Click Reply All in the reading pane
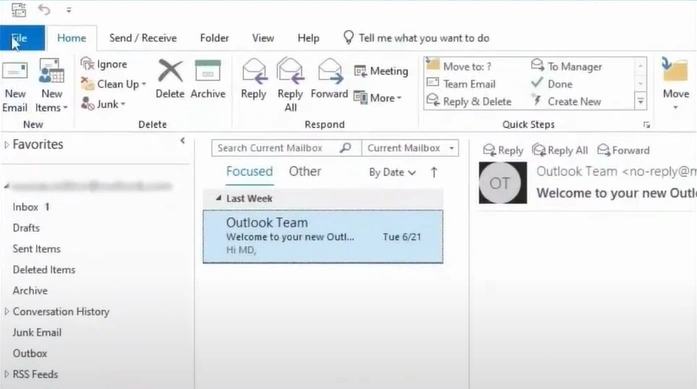This screenshot has width=697, height=389. (560, 150)
